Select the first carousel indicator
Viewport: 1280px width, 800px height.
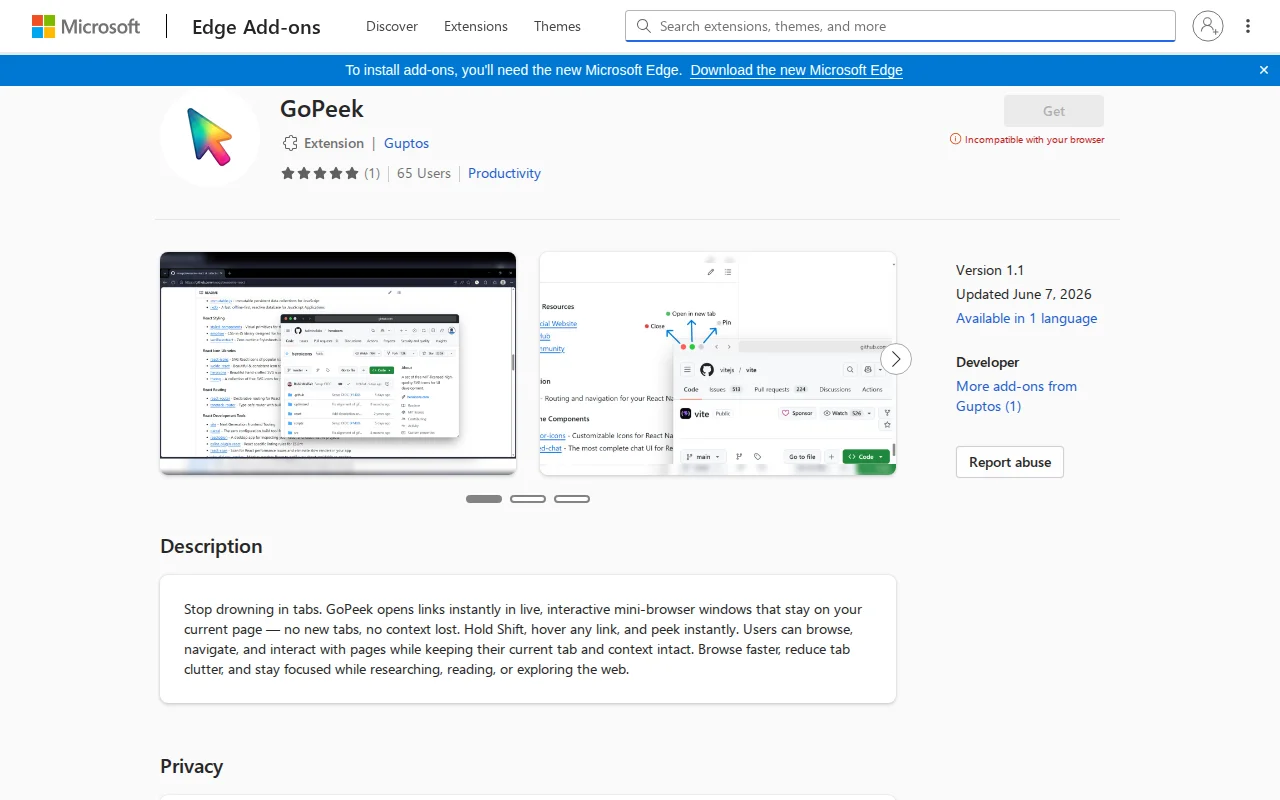[484, 498]
